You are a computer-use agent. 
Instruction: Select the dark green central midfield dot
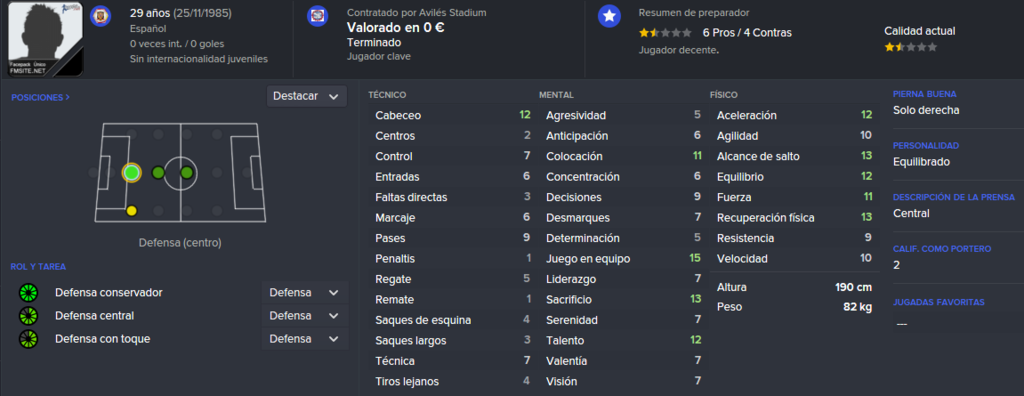187,173
